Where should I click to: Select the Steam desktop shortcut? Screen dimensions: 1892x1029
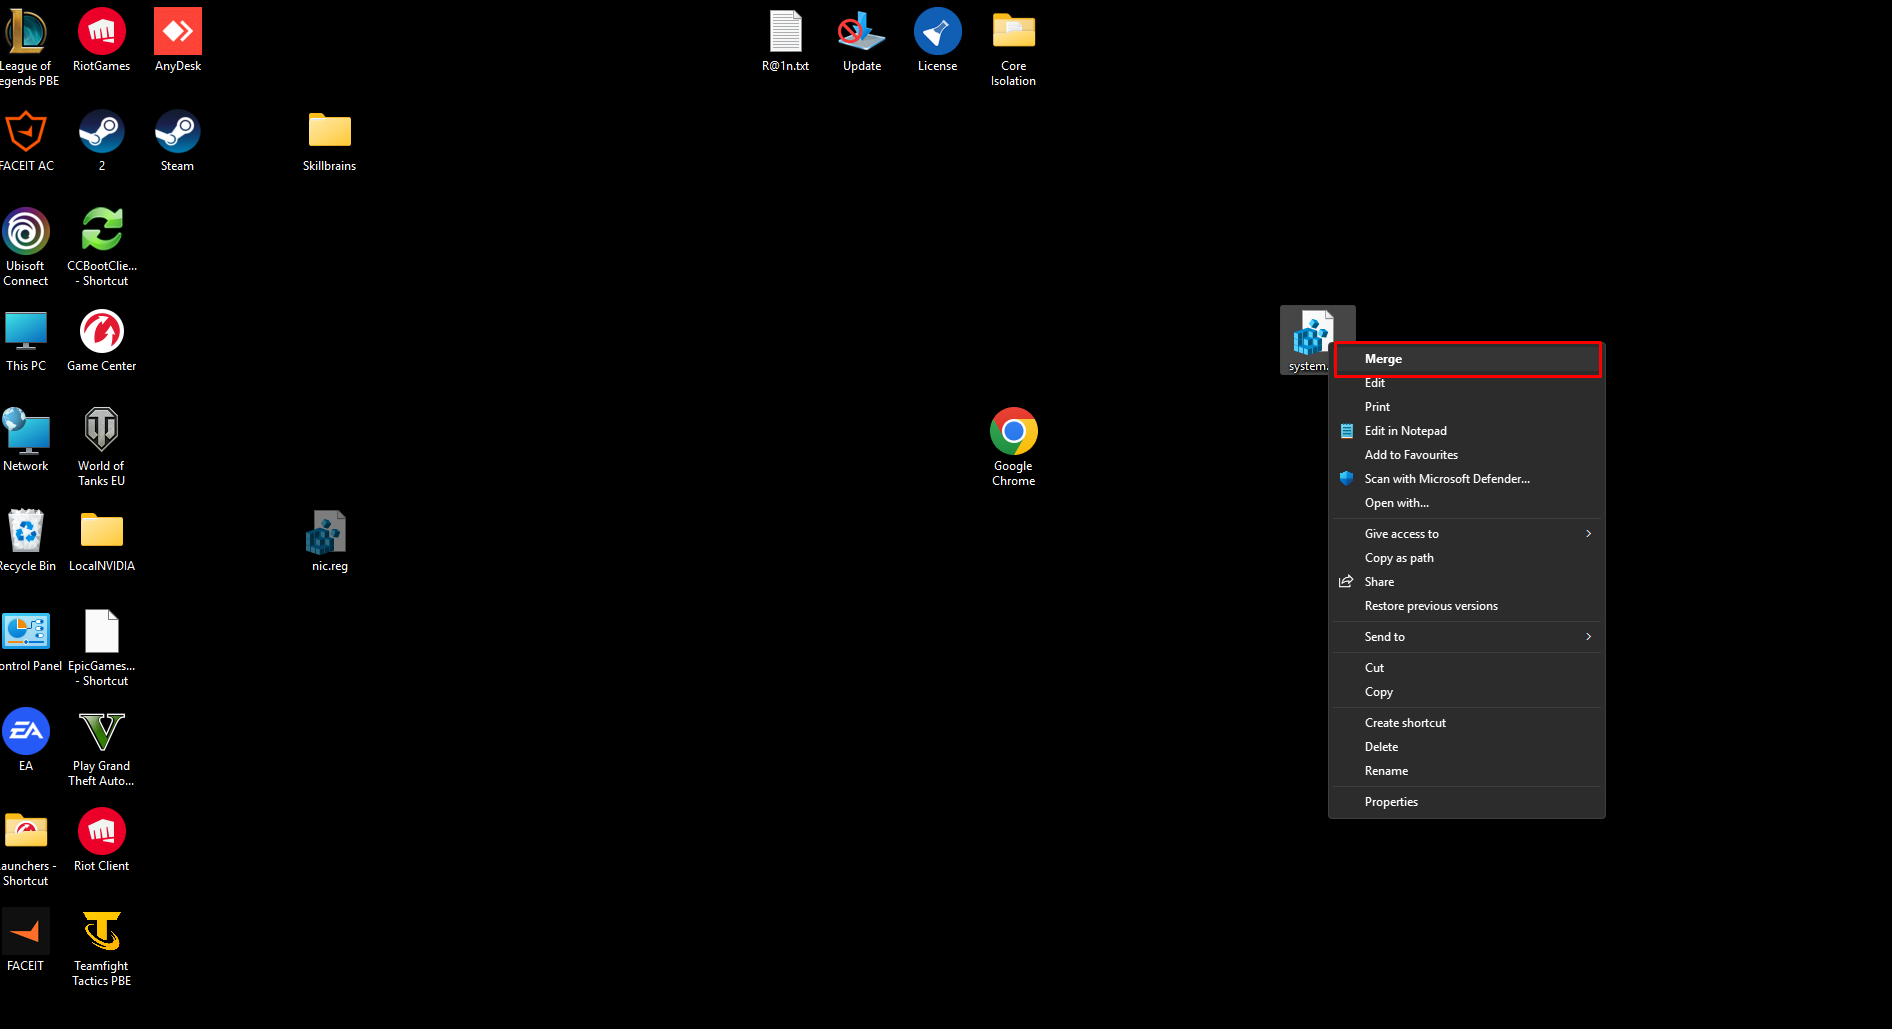177,141
